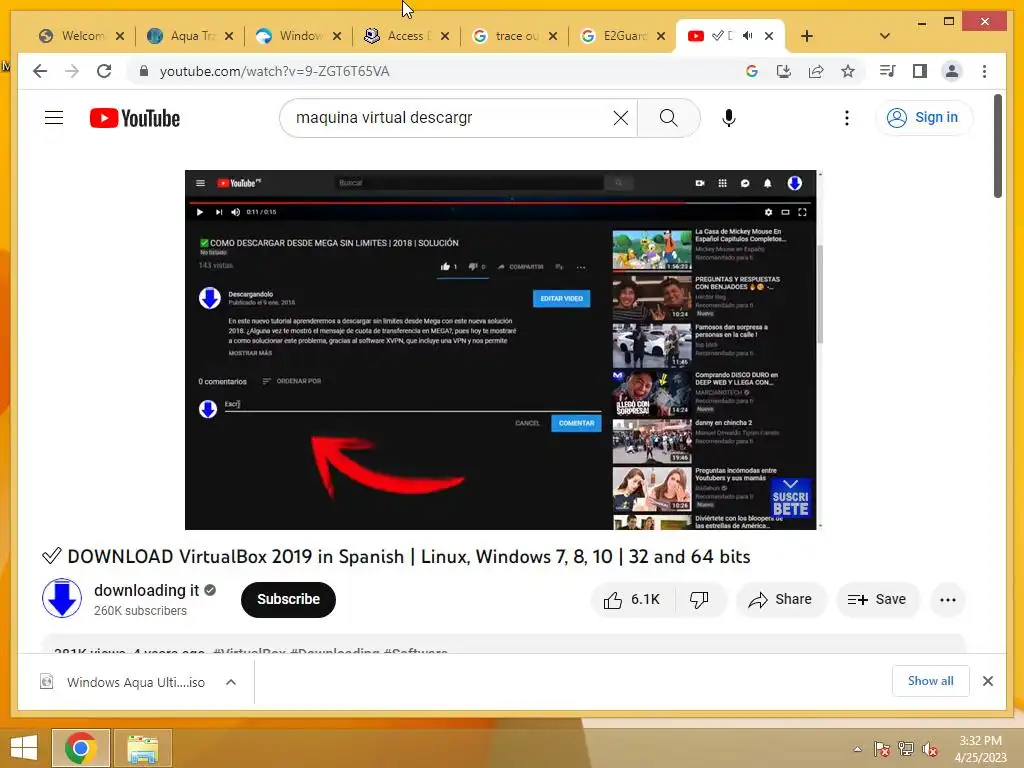Viewport: 1024px width, 768px height.
Task: Dislike the video with thumbs down
Action: click(x=699, y=600)
